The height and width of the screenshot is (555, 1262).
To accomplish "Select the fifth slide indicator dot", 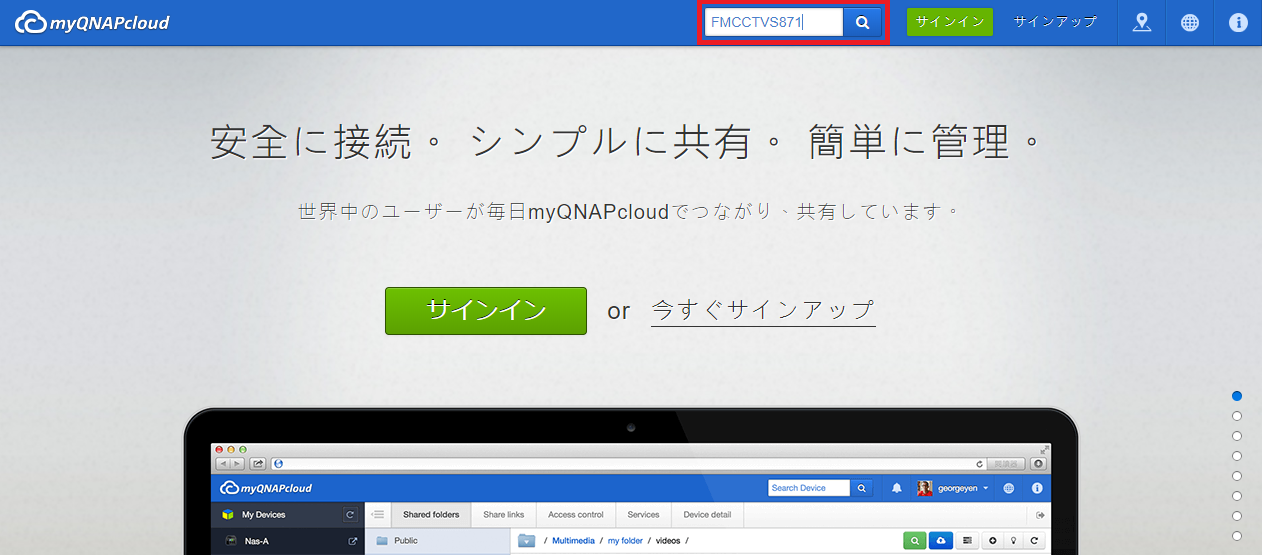I will tap(1237, 476).
